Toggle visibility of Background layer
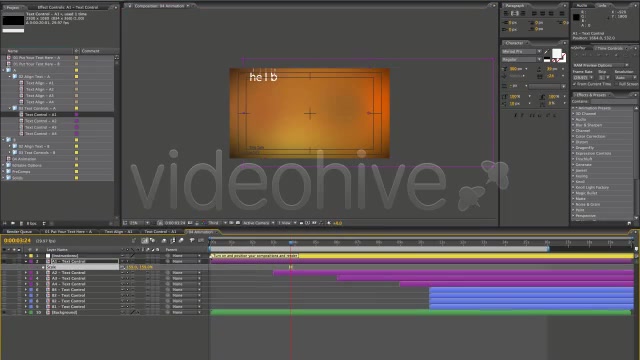 click(4, 312)
